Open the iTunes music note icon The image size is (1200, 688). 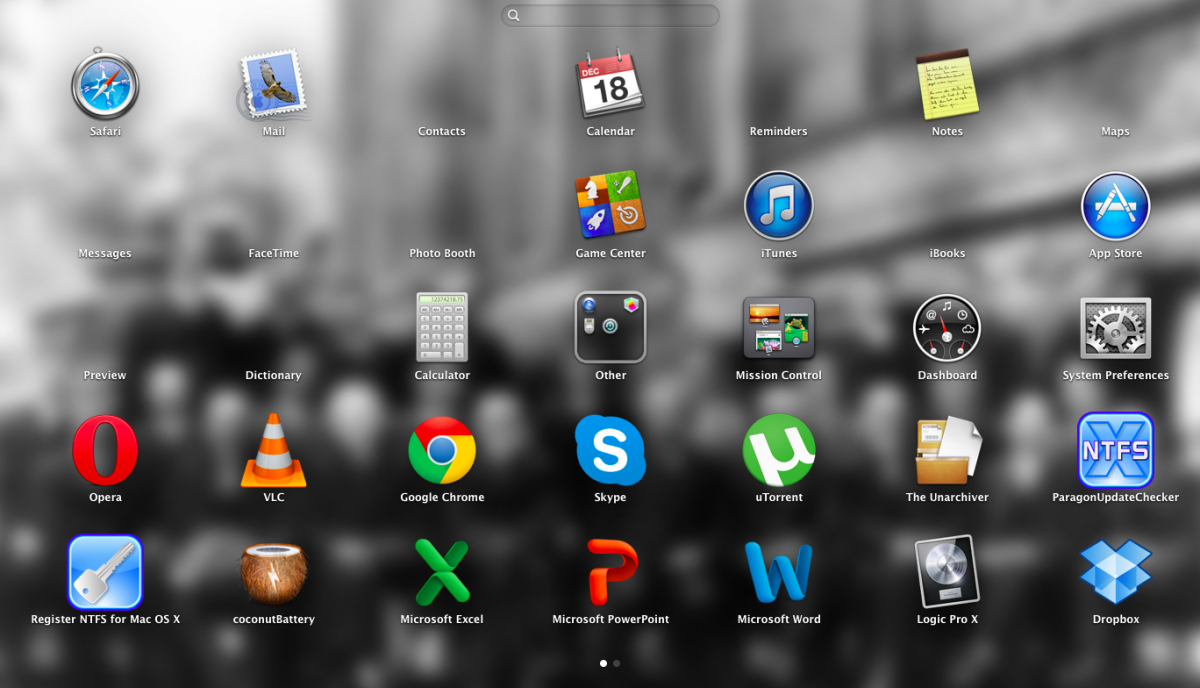pos(778,206)
